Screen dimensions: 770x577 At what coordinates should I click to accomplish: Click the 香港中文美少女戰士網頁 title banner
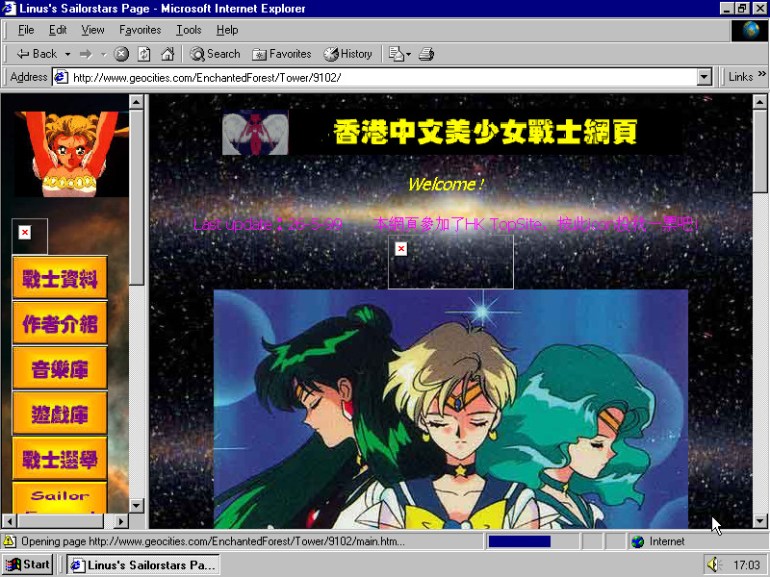coord(485,132)
